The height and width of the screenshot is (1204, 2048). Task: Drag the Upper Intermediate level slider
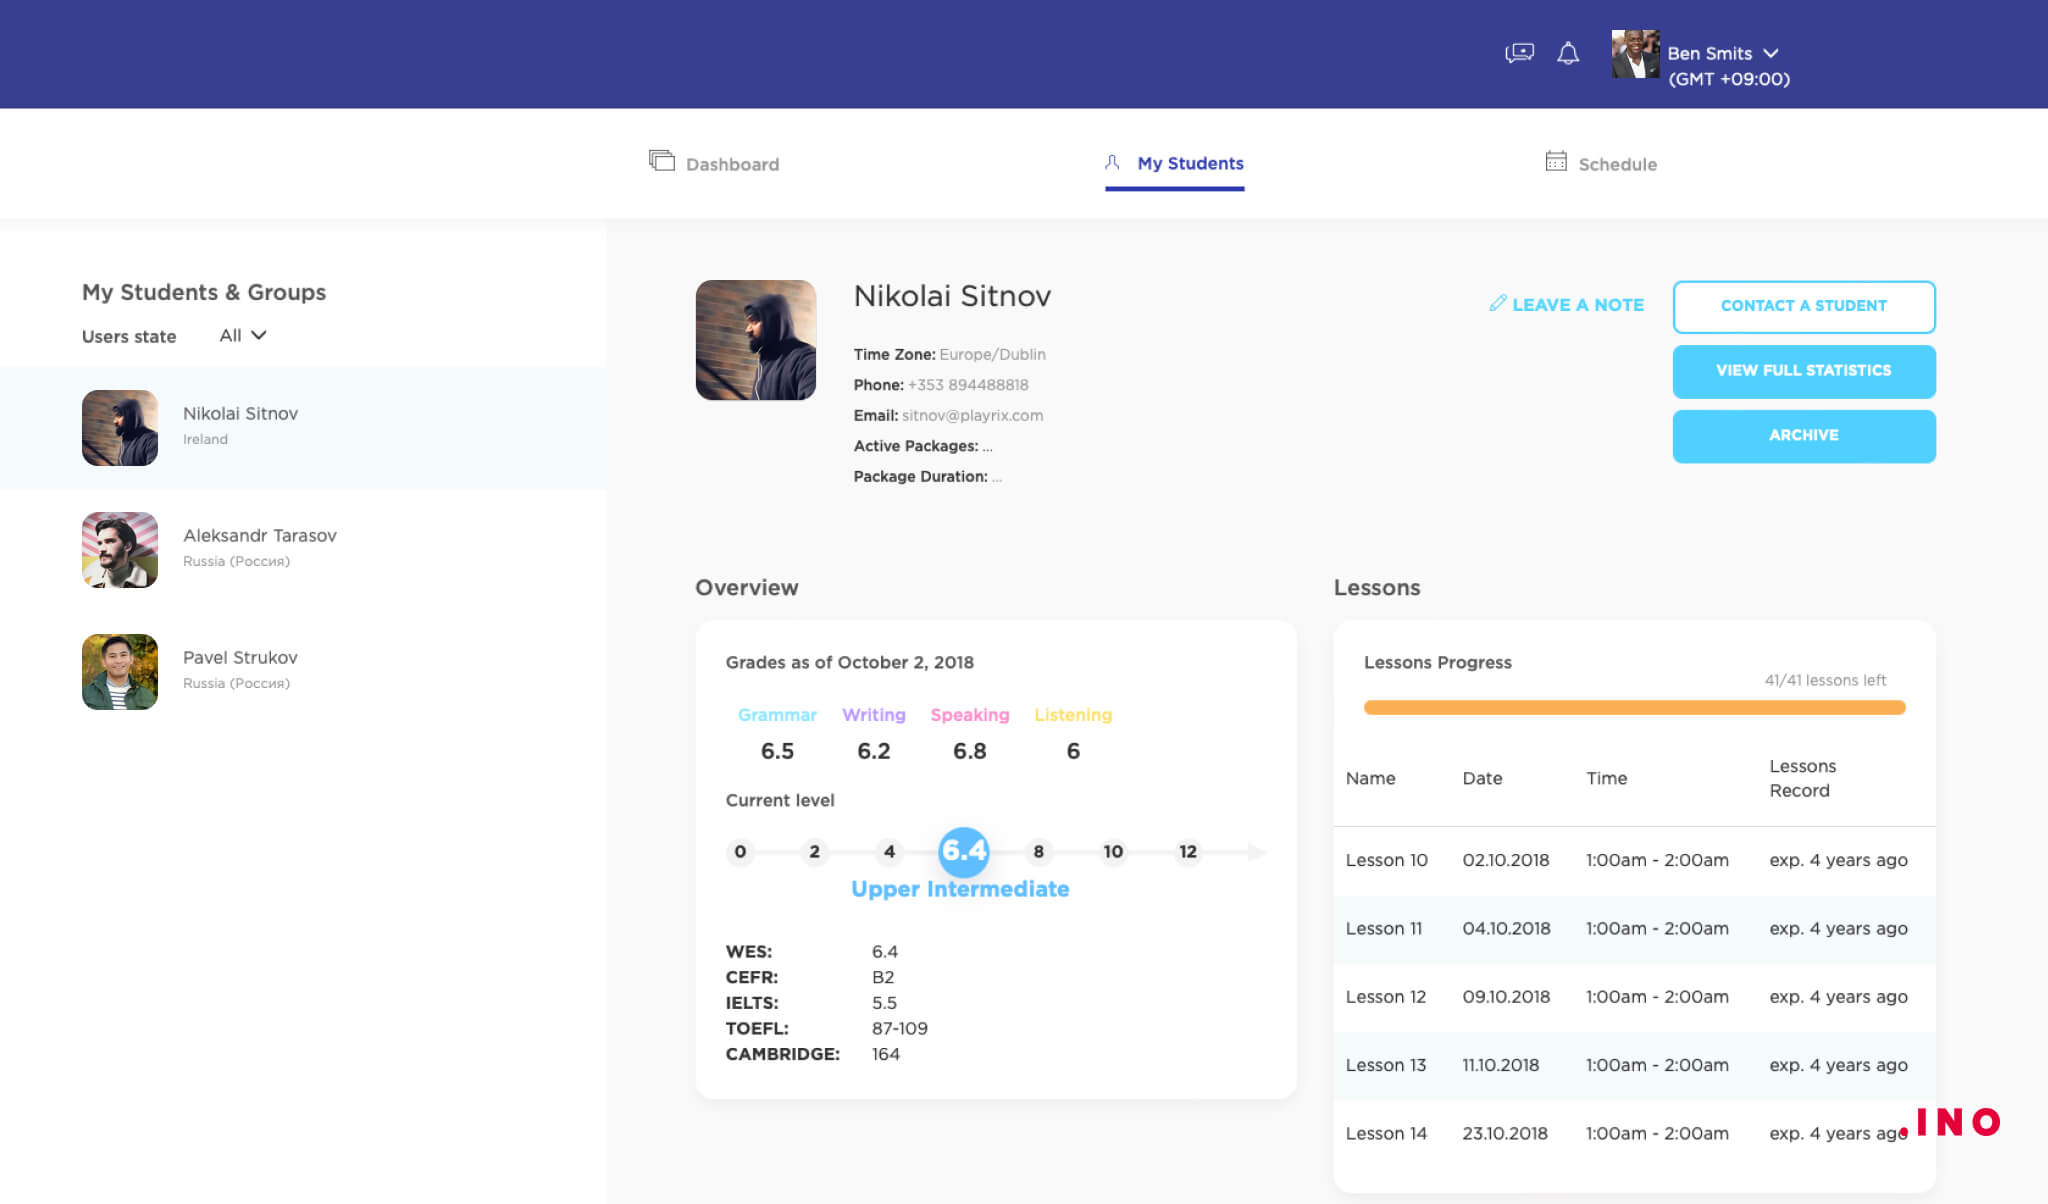click(x=963, y=851)
